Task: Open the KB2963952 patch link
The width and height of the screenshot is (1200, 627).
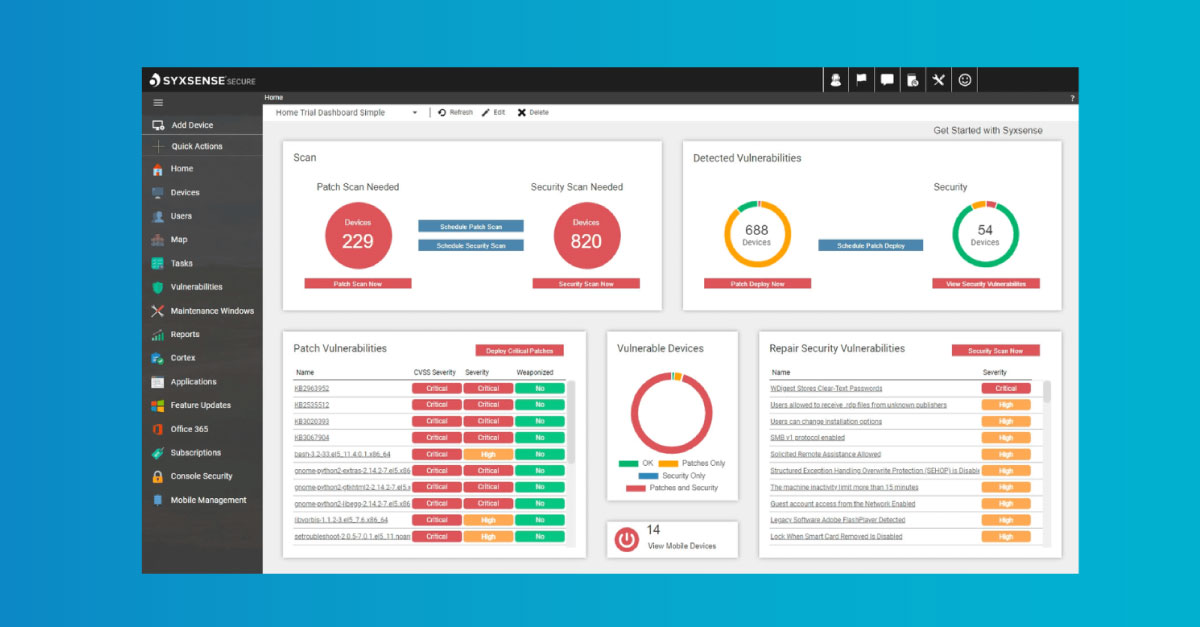Action: coord(312,388)
